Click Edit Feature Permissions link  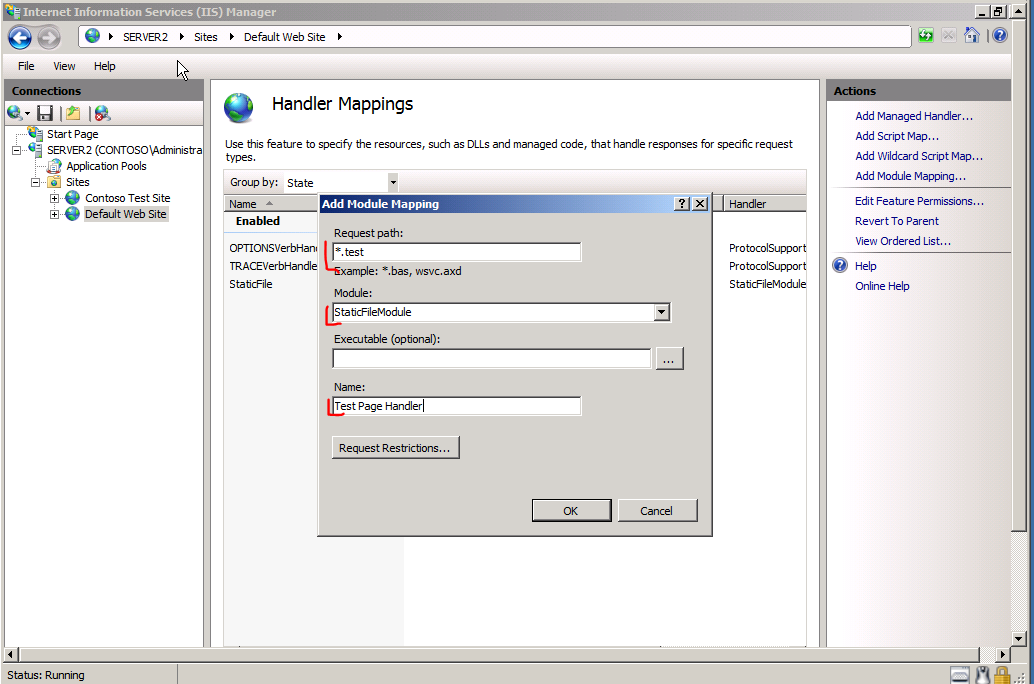pyautogui.click(x=919, y=201)
